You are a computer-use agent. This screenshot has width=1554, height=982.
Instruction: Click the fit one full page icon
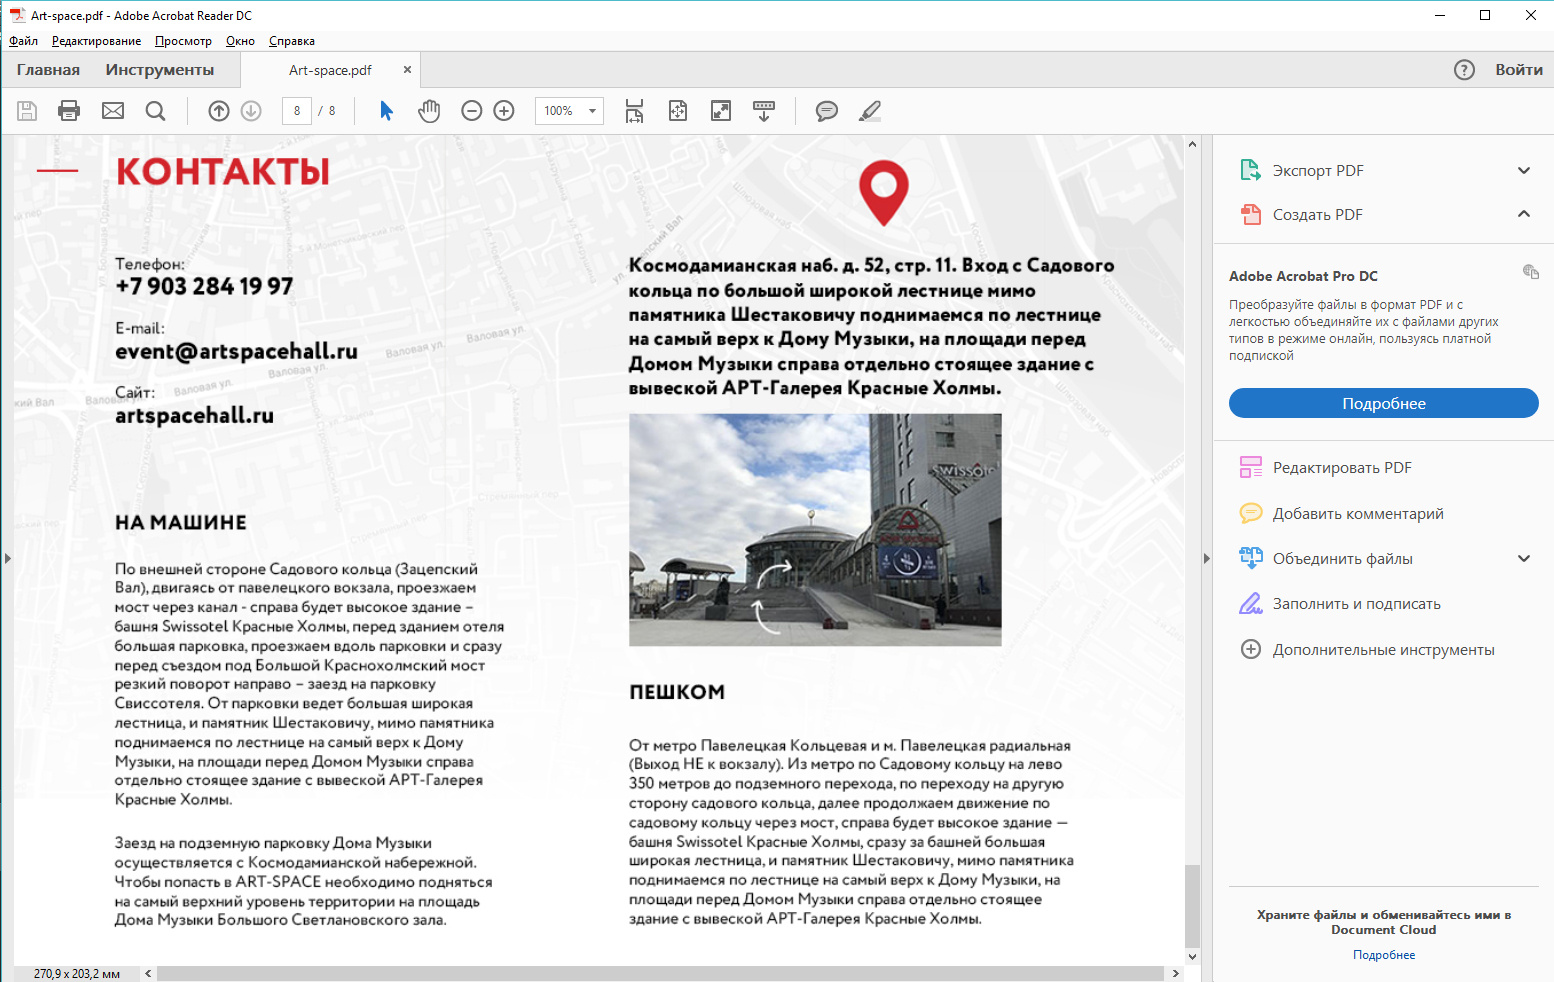[x=678, y=111]
